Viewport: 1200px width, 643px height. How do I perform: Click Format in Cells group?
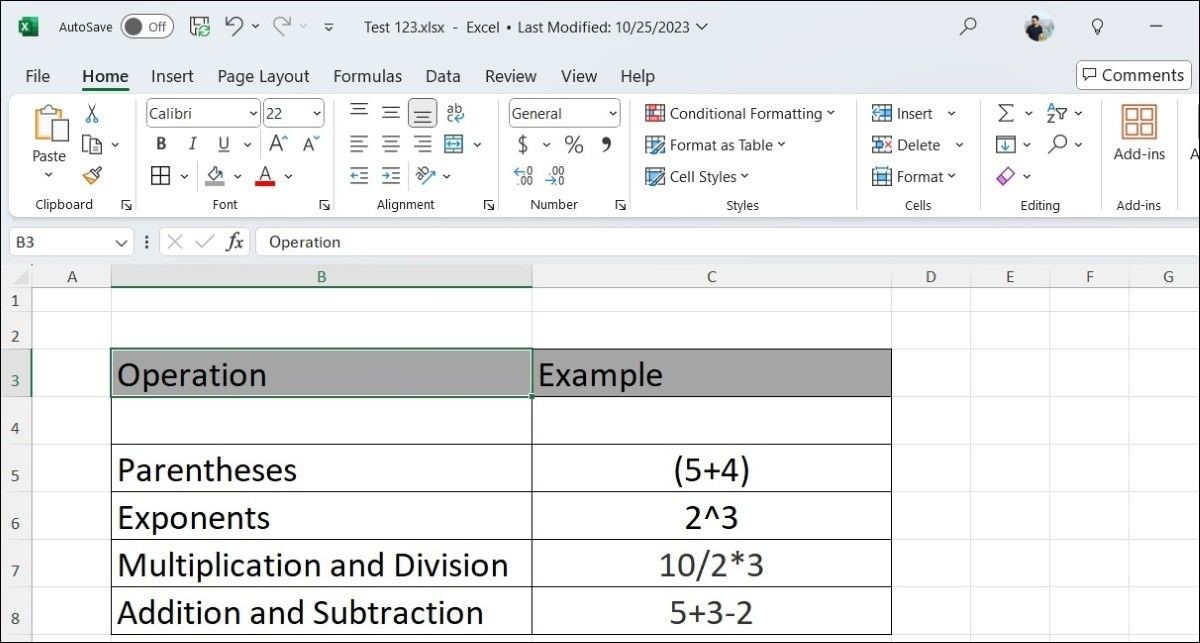[906, 176]
